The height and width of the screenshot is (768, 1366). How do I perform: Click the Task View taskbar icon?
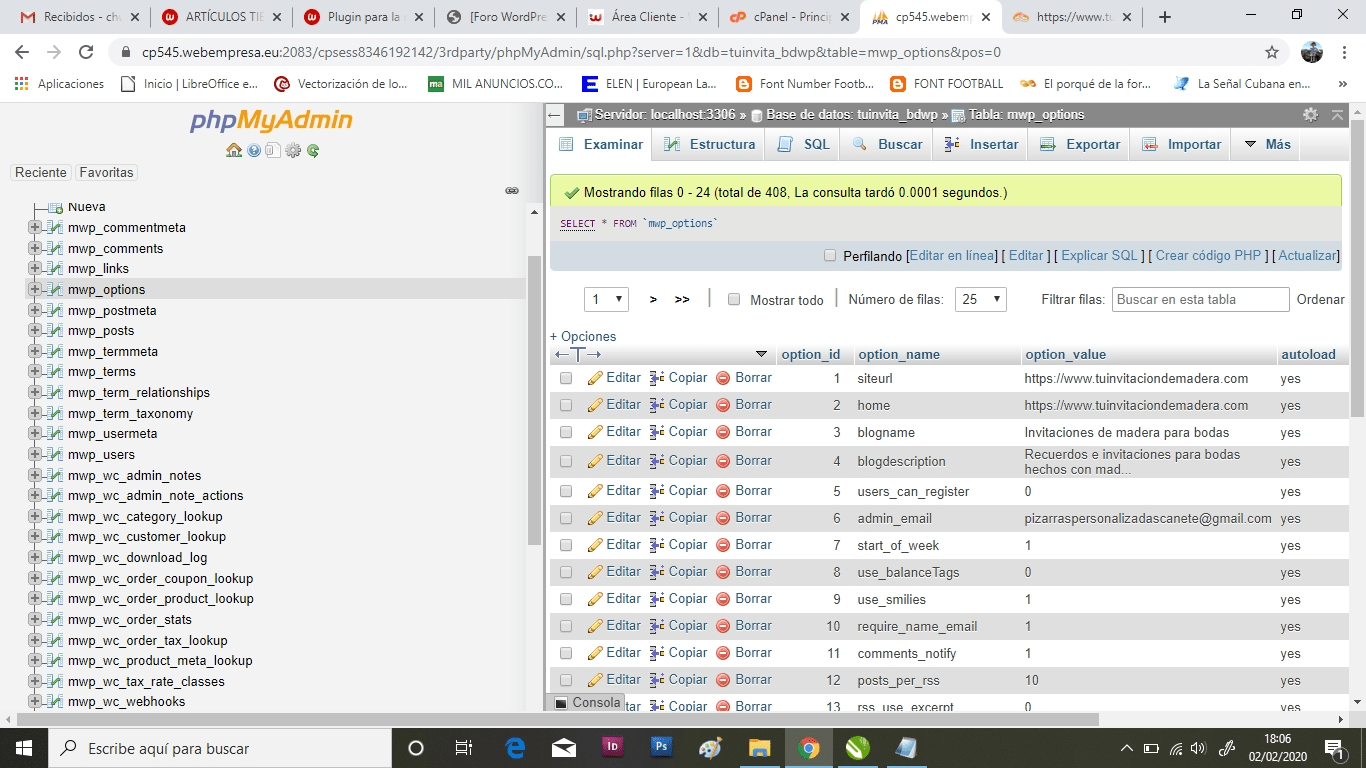[464, 748]
